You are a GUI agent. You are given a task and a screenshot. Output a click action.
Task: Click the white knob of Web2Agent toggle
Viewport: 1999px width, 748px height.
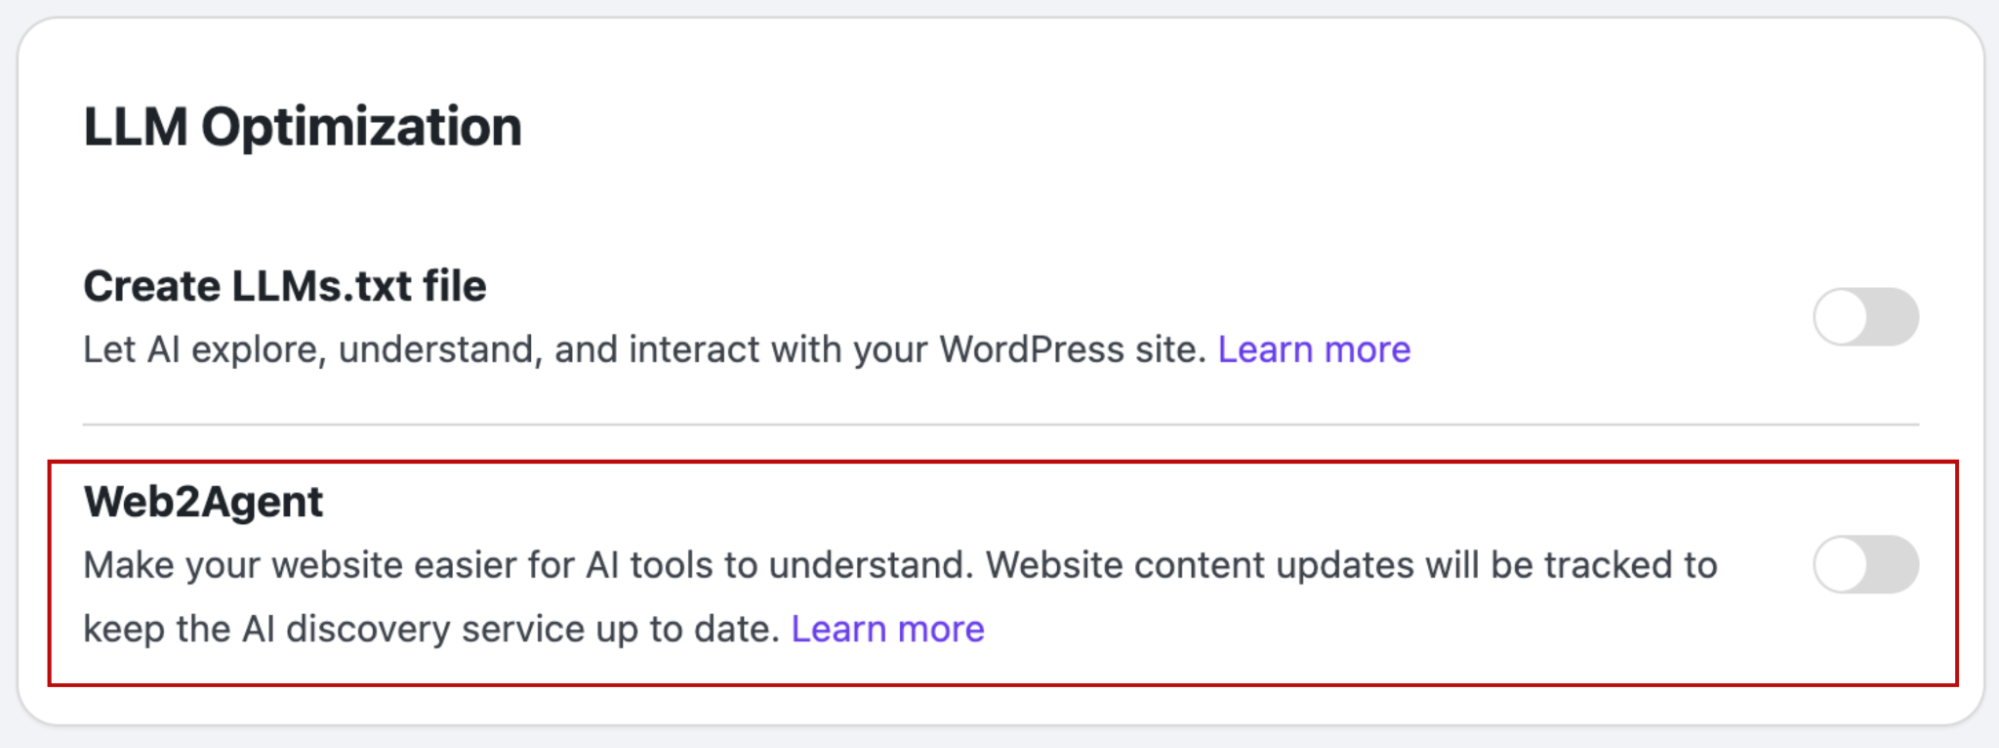click(1841, 565)
